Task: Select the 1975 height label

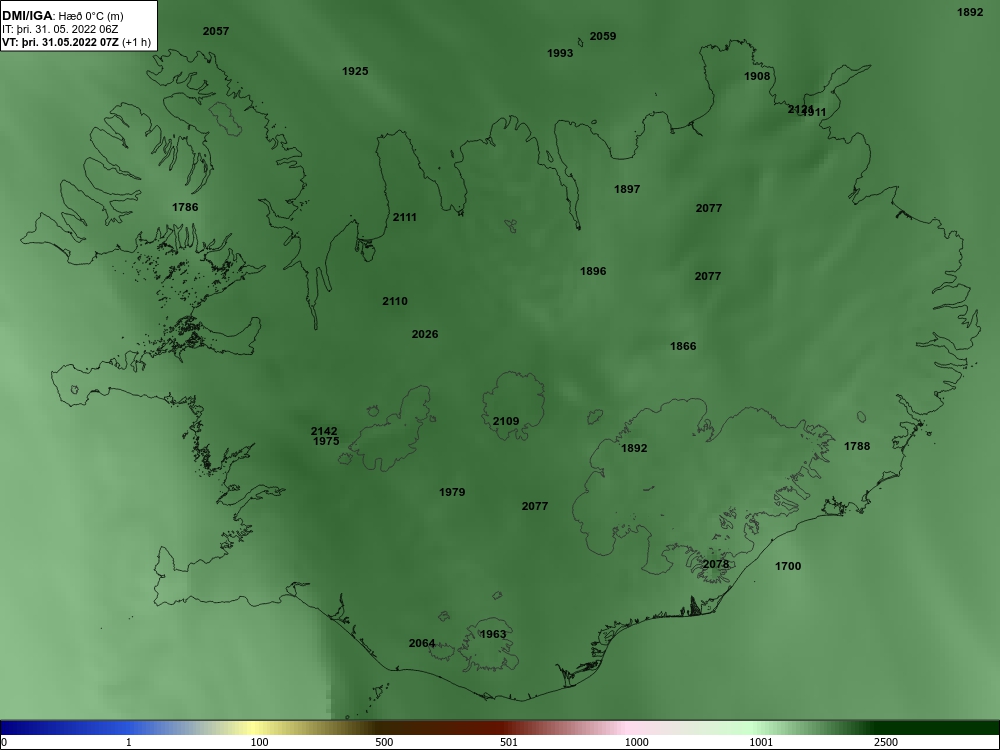Action: click(x=326, y=441)
